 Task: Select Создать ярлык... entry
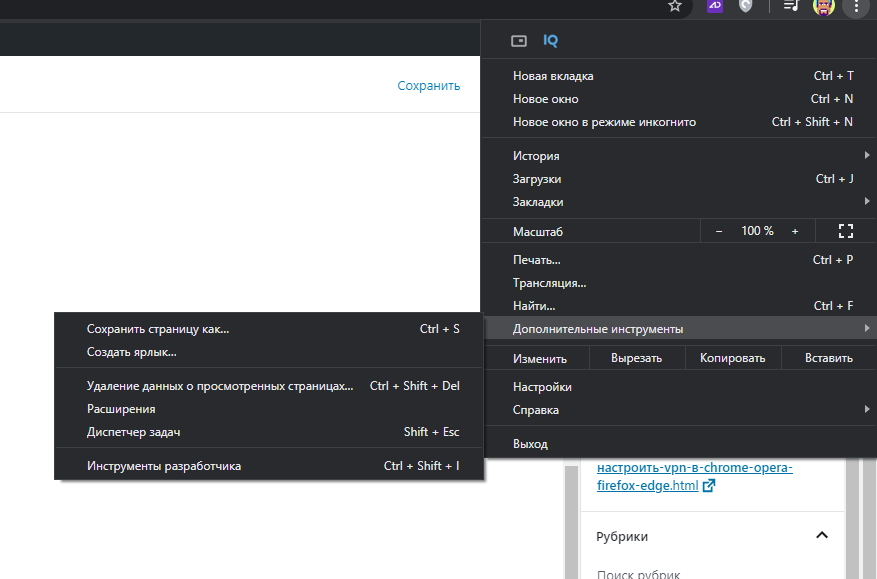(268, 352)
